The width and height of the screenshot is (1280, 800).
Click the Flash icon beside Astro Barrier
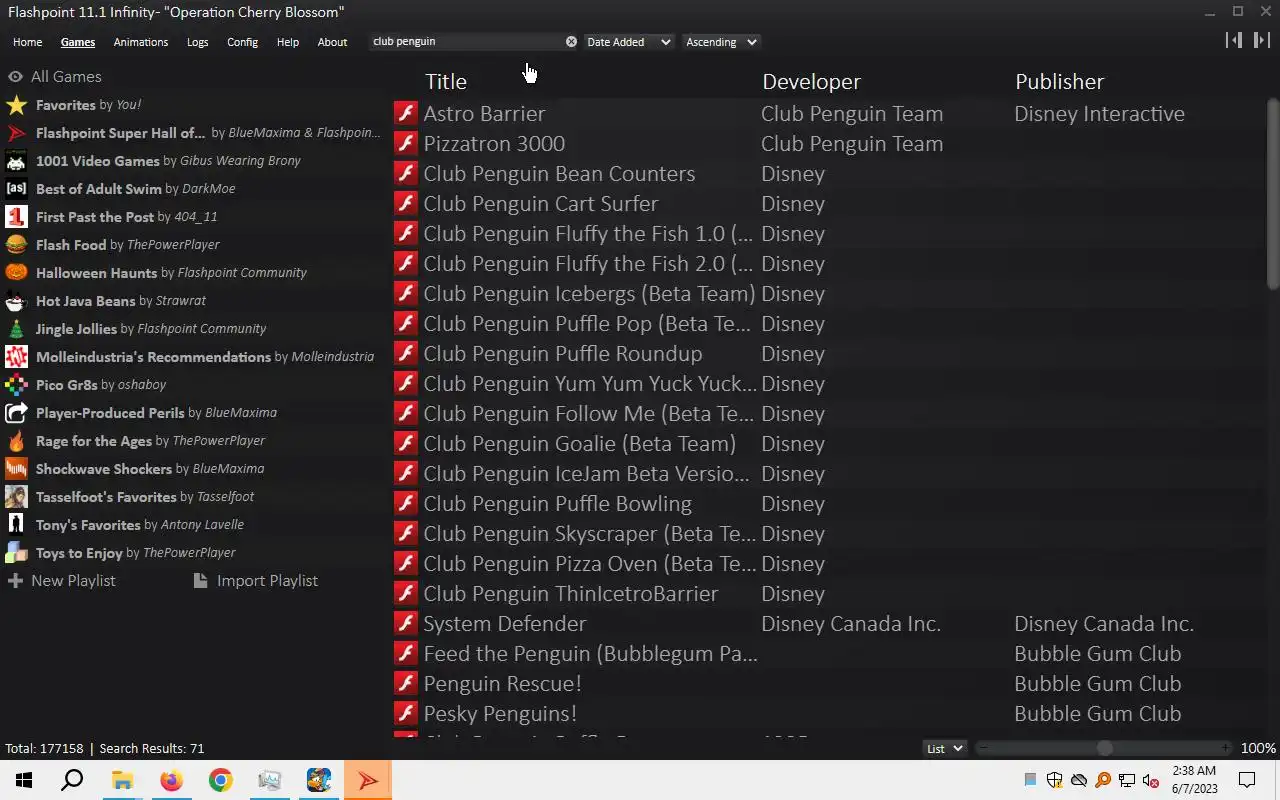(405, 113)
